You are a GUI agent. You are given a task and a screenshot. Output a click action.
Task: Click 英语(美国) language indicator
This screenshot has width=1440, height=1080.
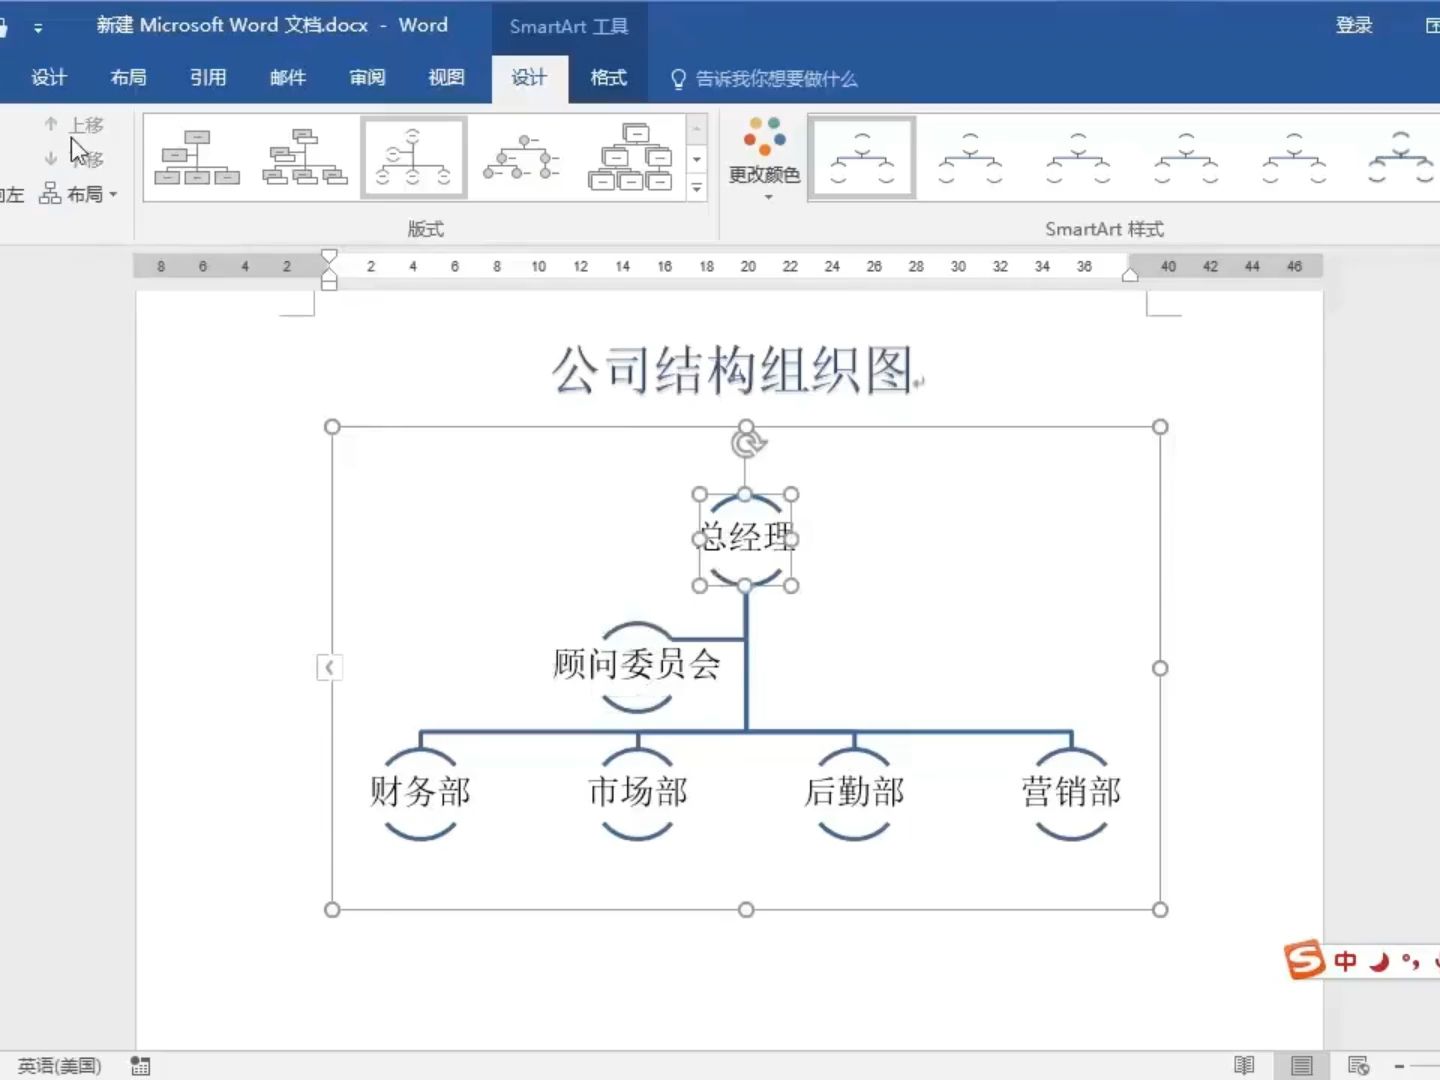pos(56,1065)
